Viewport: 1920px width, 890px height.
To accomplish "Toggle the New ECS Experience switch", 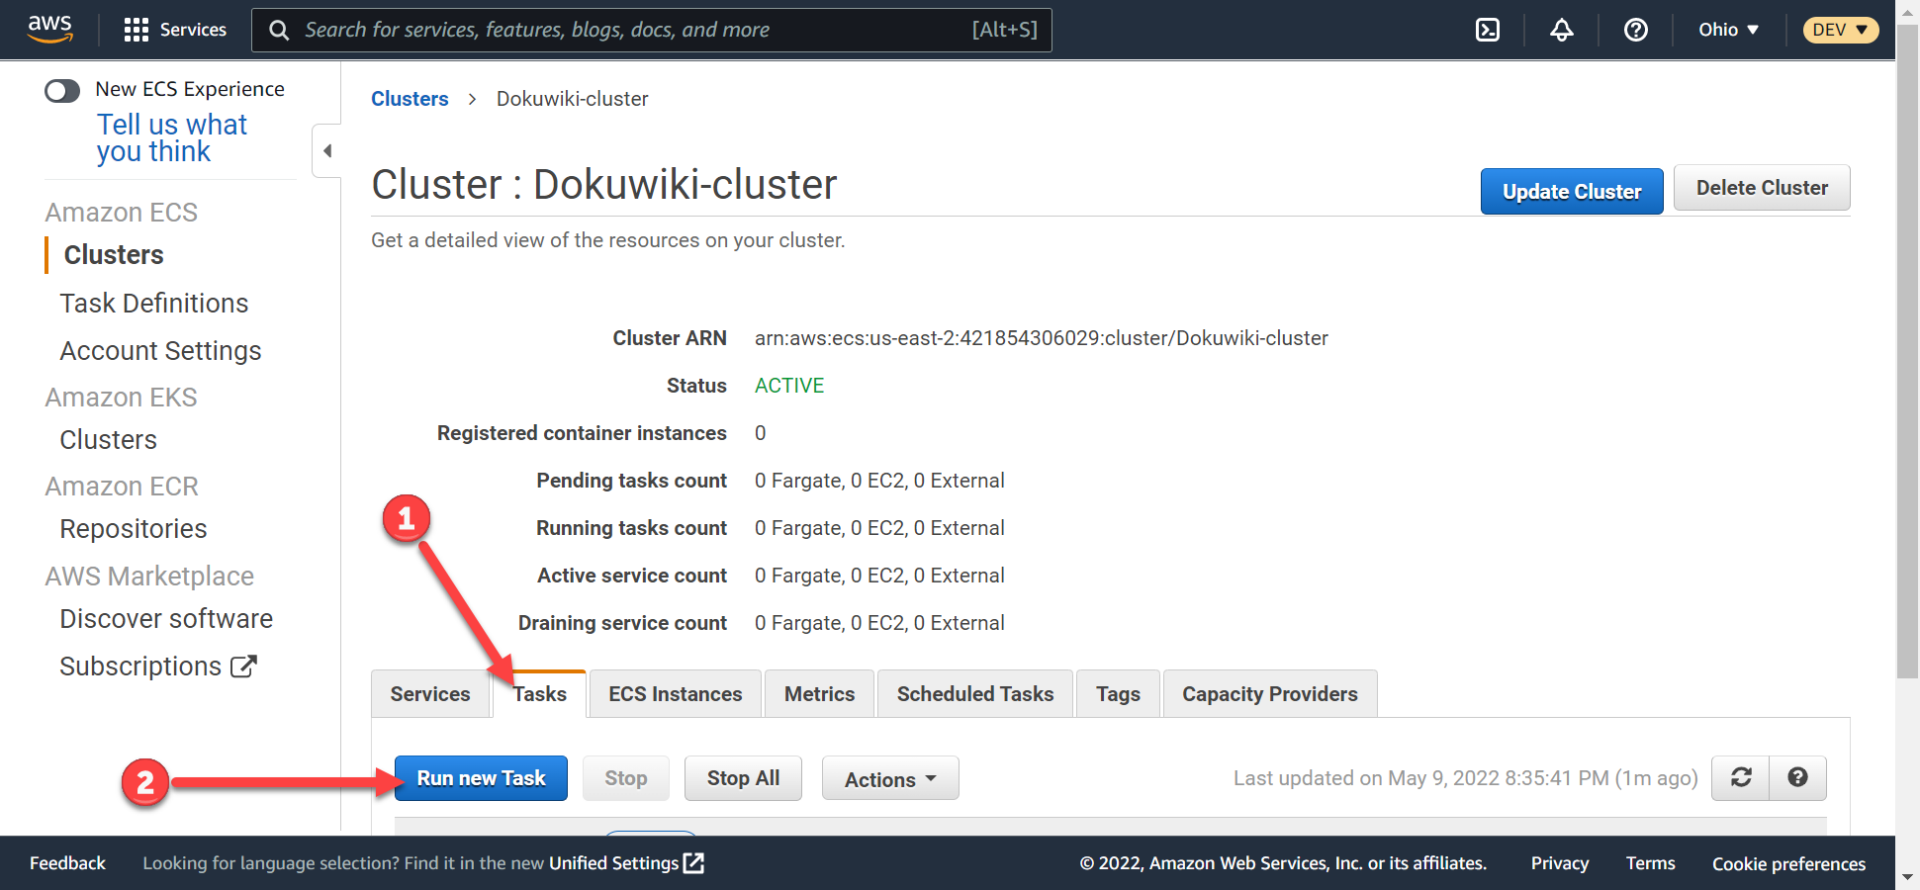I will (62, 91).
